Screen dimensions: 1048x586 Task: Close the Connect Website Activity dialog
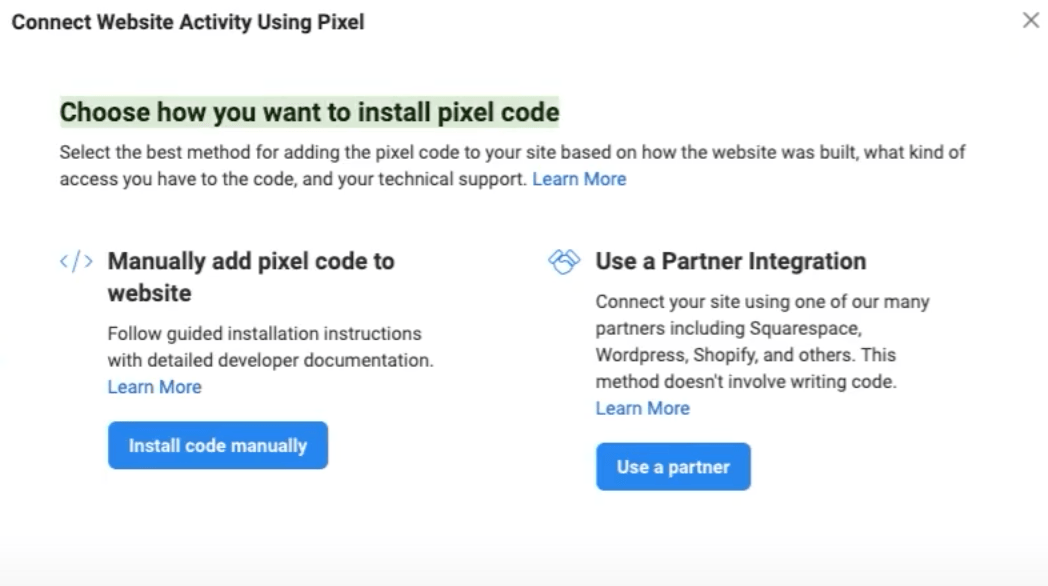point(1031,20)
